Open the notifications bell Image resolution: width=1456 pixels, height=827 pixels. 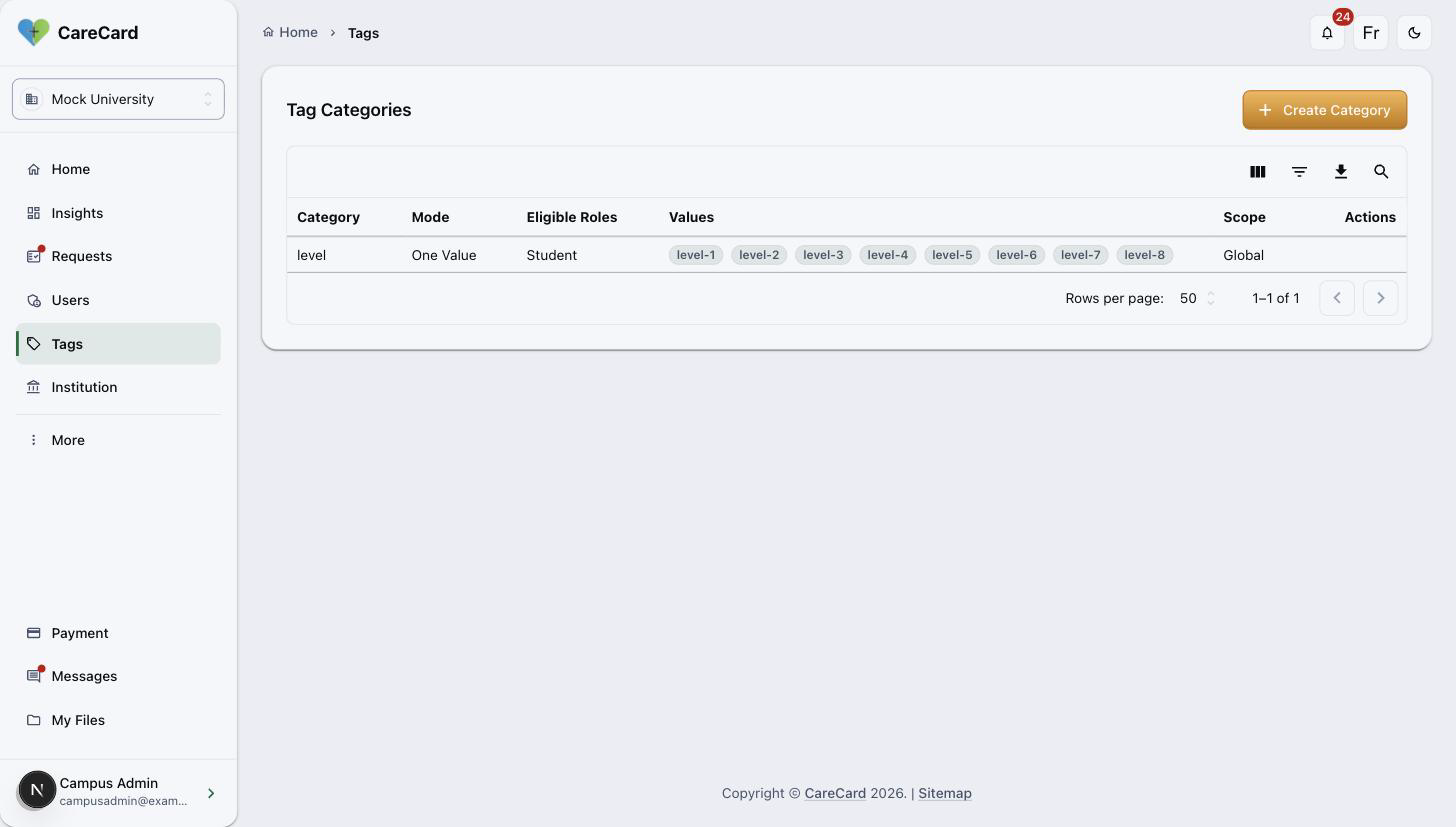pyautogui.click(x=1327, y=33)
